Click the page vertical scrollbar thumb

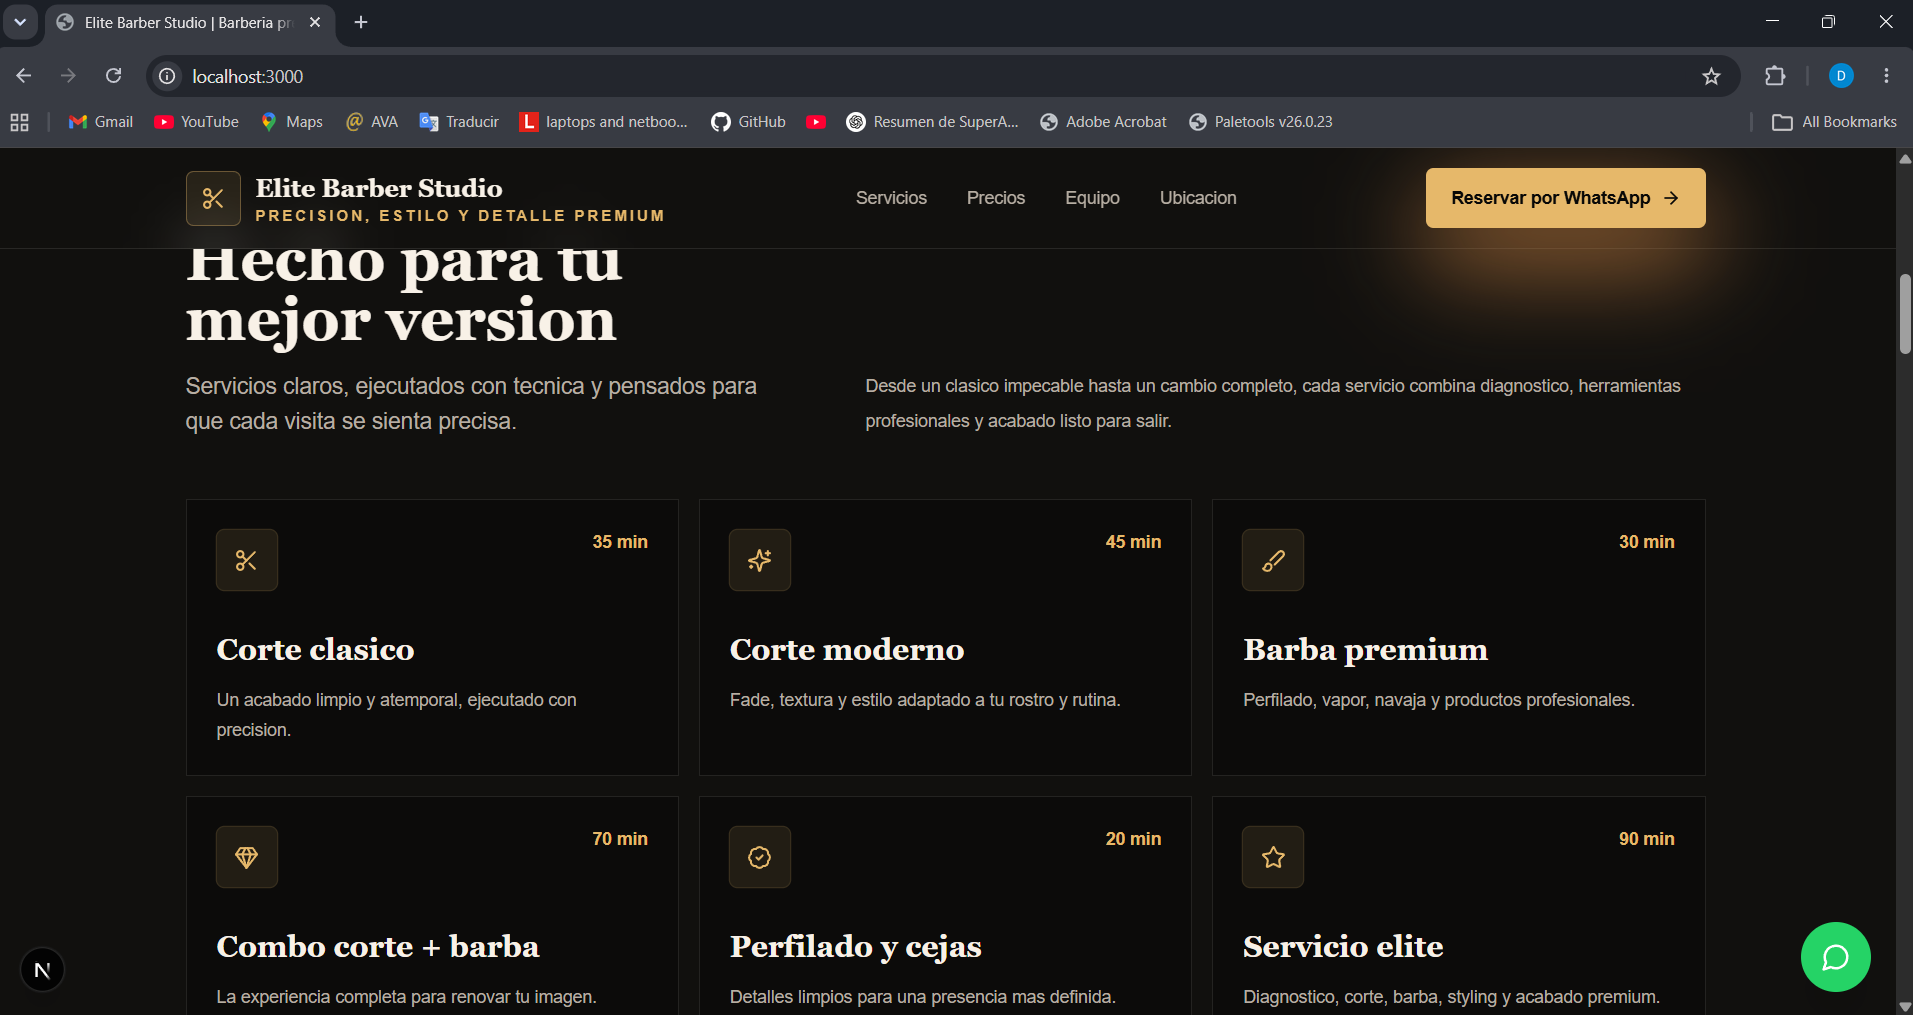(1905, 313)
